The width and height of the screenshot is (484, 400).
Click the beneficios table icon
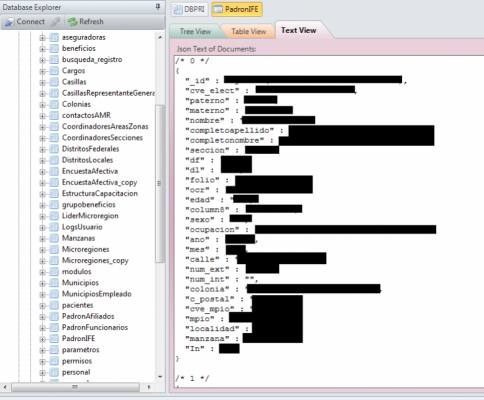[54, 49]
